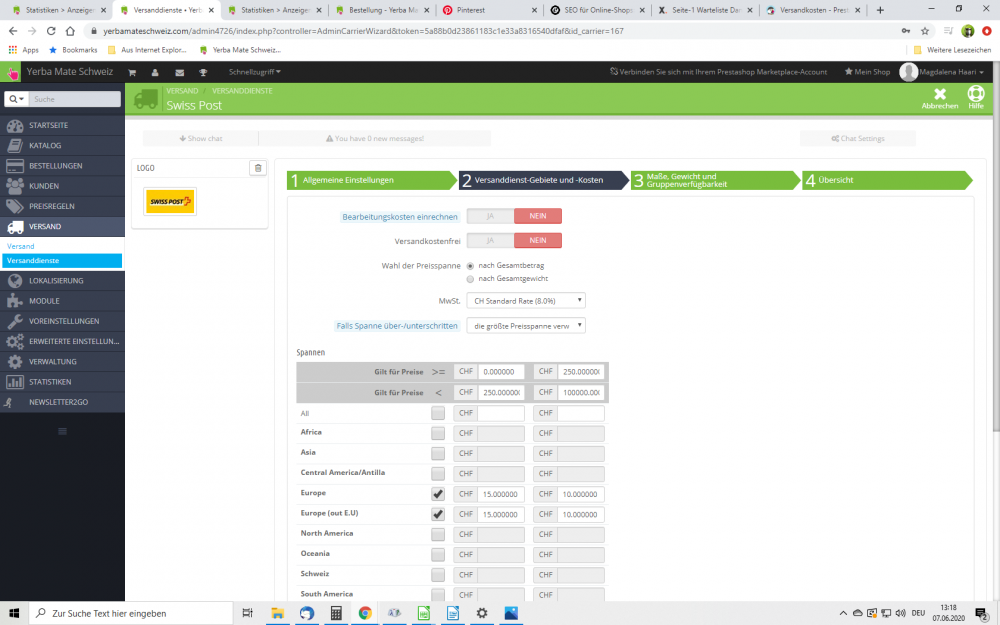The image size is (1000, 625).
Task: Open the envelope messages icon in header
Action: click(179, 72)
